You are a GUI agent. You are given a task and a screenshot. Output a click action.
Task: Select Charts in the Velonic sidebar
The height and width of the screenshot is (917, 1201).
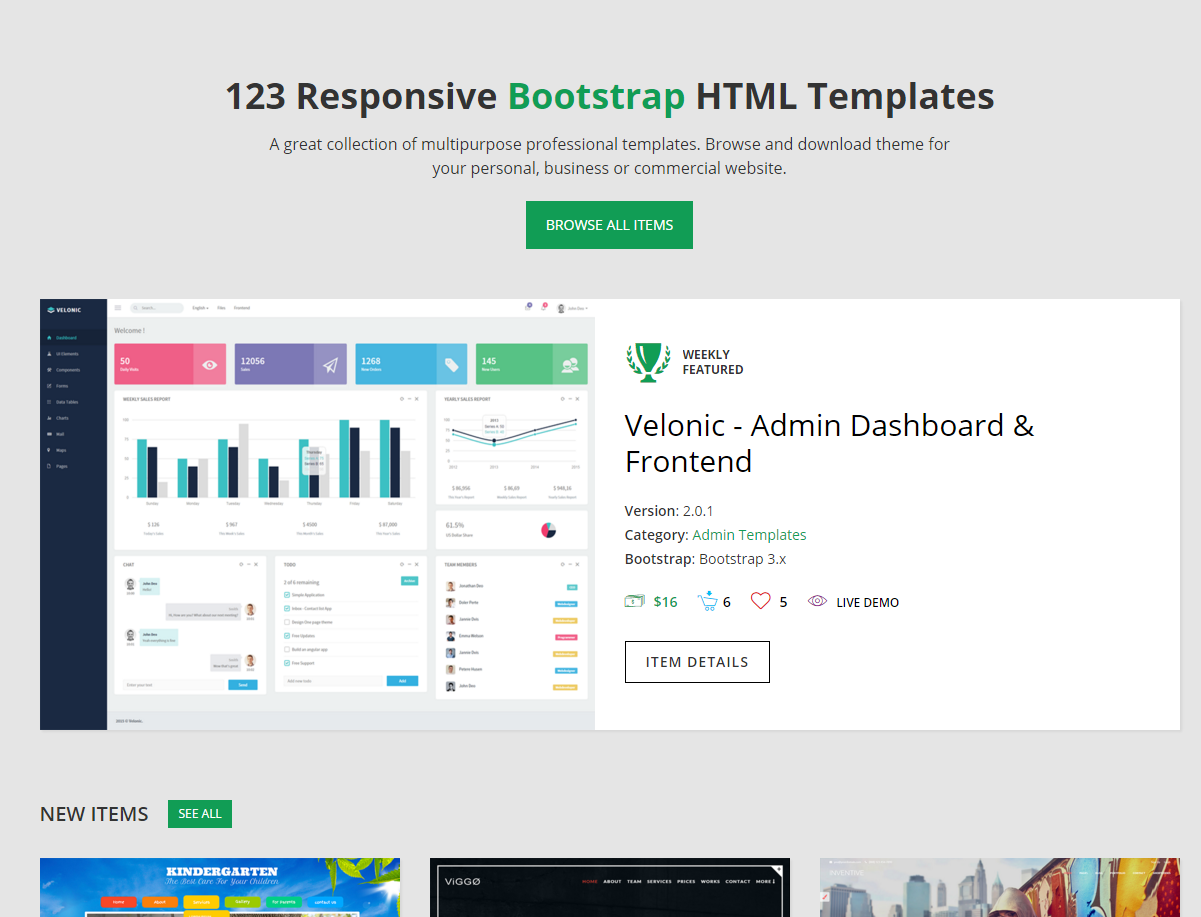pos(62,418)
